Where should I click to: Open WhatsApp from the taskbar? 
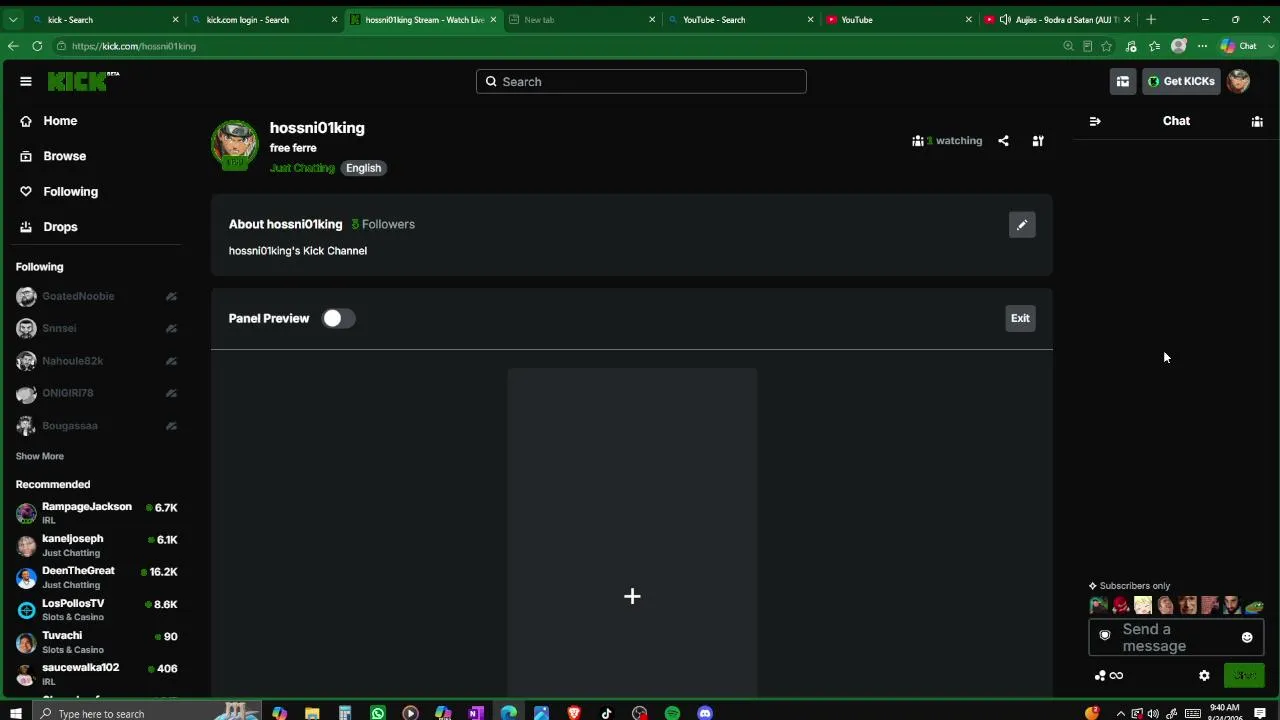tap(377, 713)
